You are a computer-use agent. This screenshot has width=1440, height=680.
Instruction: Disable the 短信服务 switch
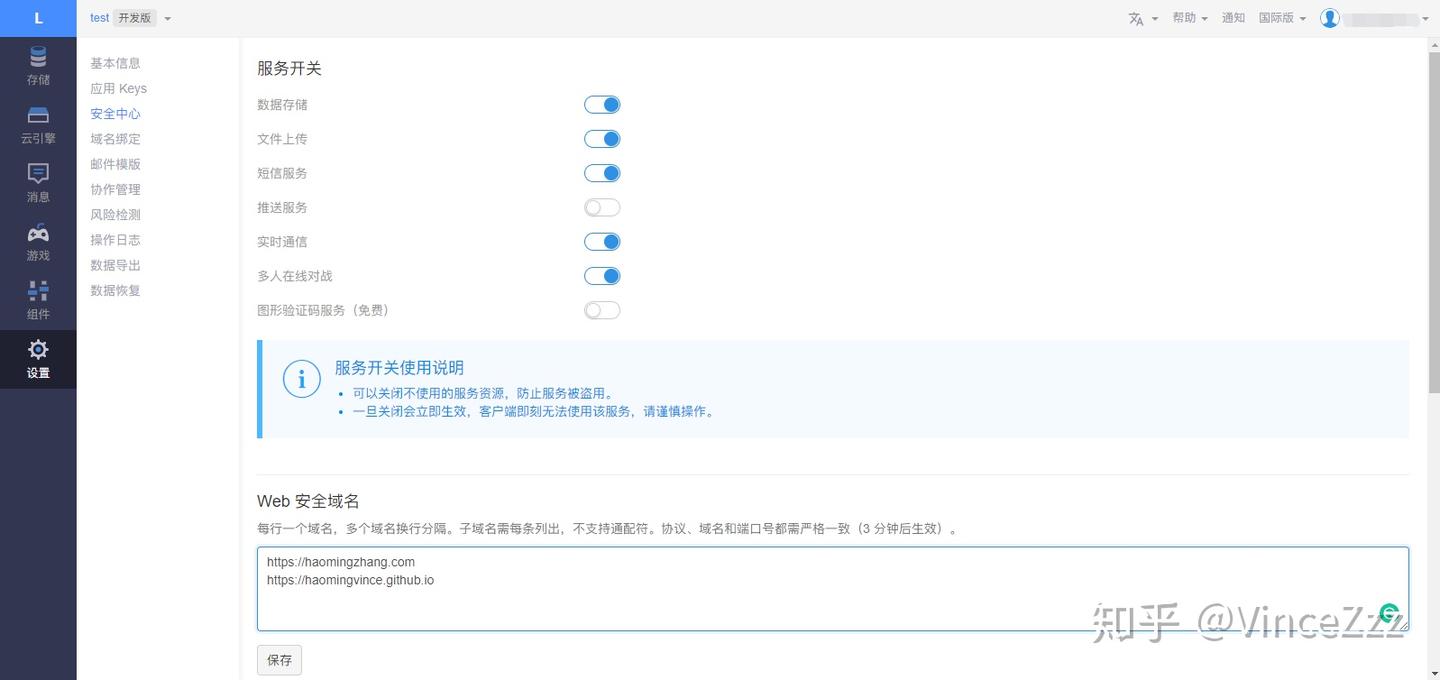click(602, 173)
